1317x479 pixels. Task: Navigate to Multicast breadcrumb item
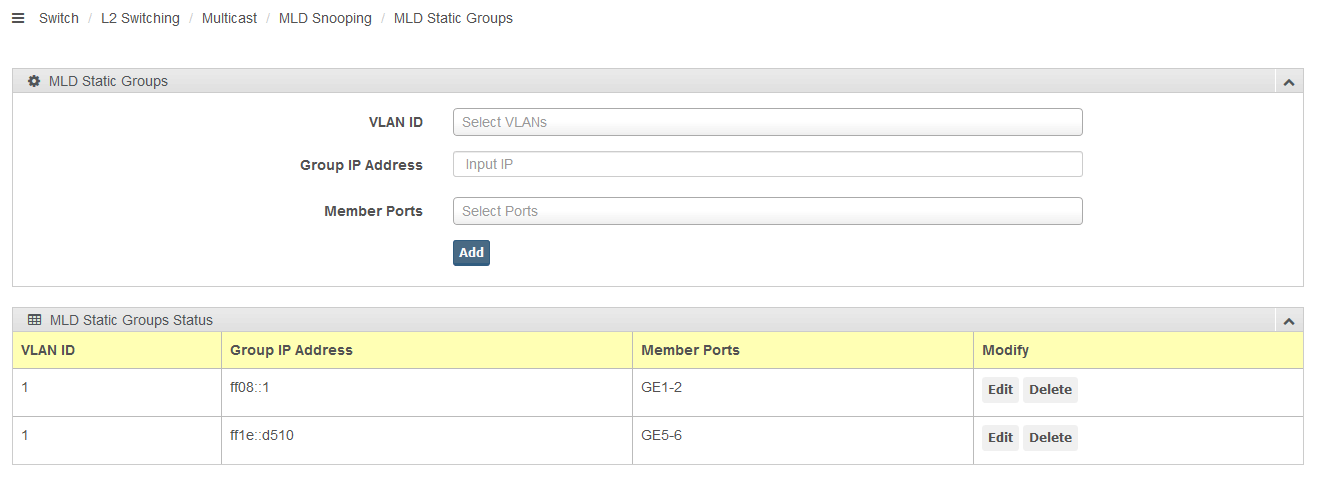click(x=229, y=18)
